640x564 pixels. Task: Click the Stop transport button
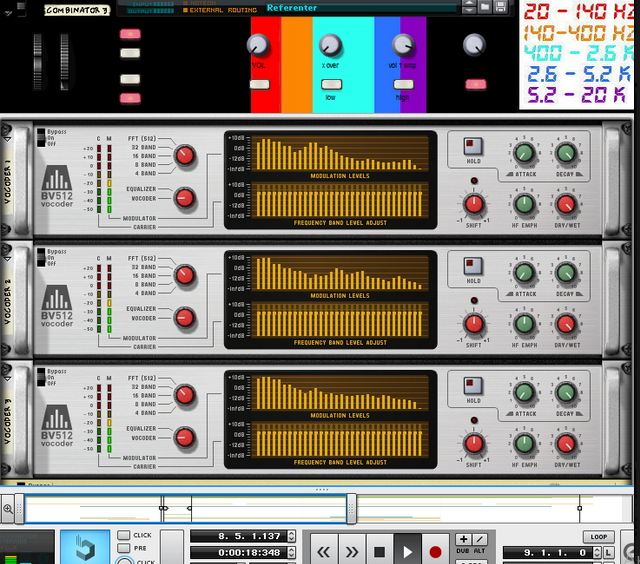(x=380, y=552)
